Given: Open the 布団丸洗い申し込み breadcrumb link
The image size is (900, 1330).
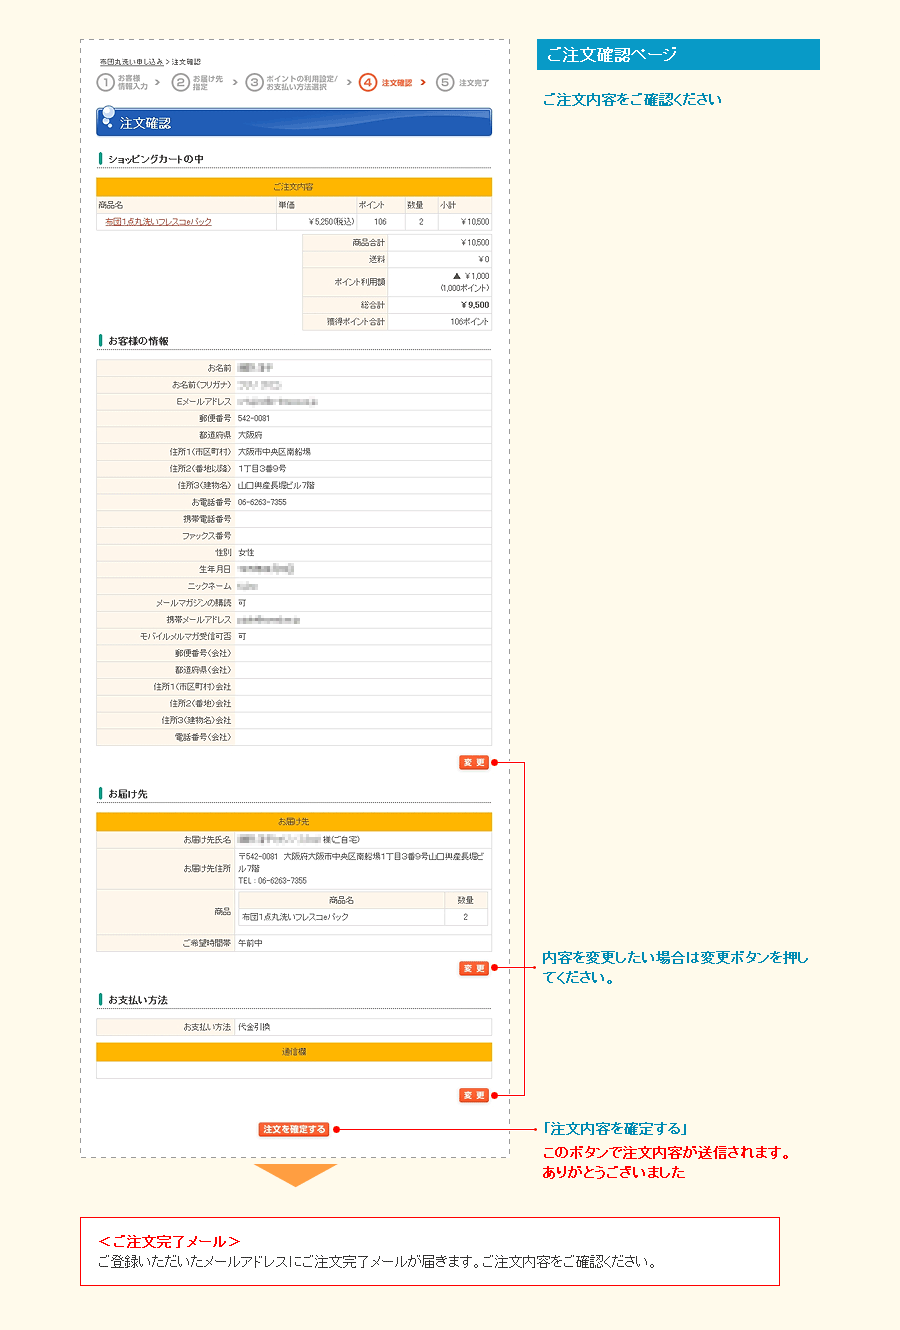Looking at the screenshot, I should (131, 62).
